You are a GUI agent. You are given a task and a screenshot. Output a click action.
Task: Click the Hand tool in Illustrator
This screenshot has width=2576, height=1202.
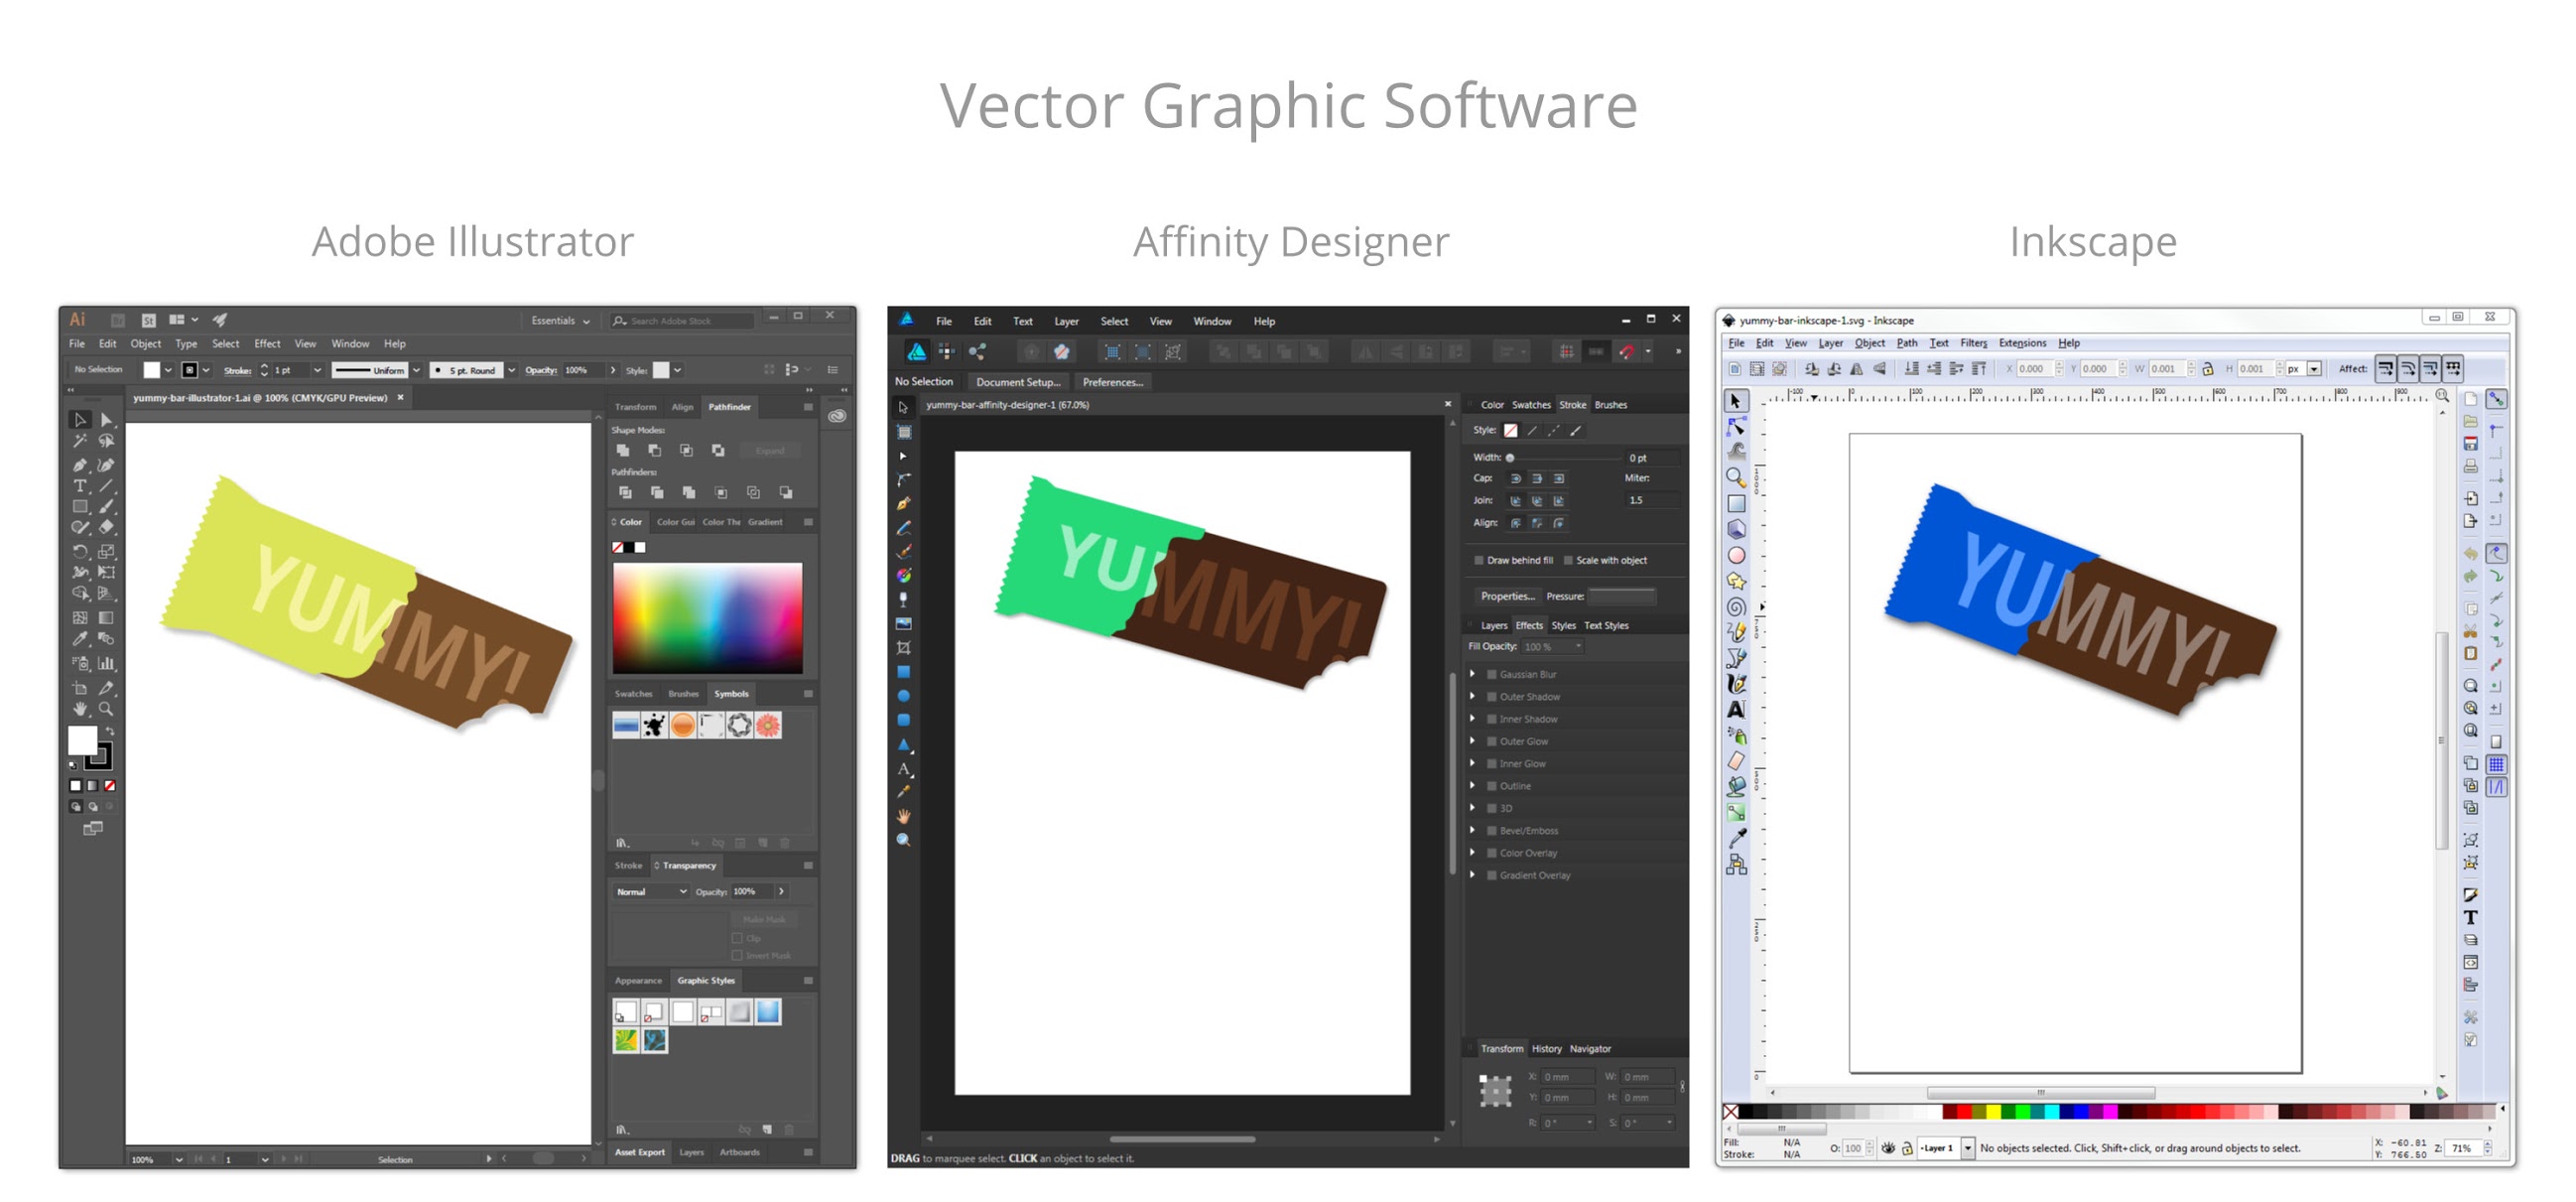click(80, 709)
